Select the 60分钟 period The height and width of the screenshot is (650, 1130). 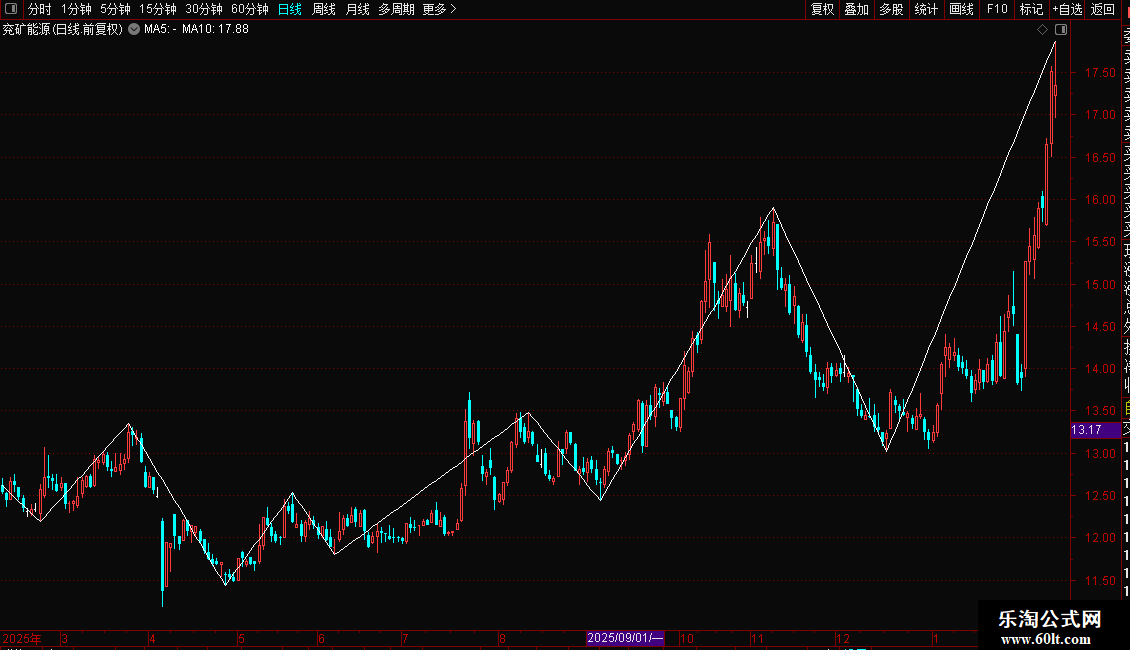click(250, 9)
